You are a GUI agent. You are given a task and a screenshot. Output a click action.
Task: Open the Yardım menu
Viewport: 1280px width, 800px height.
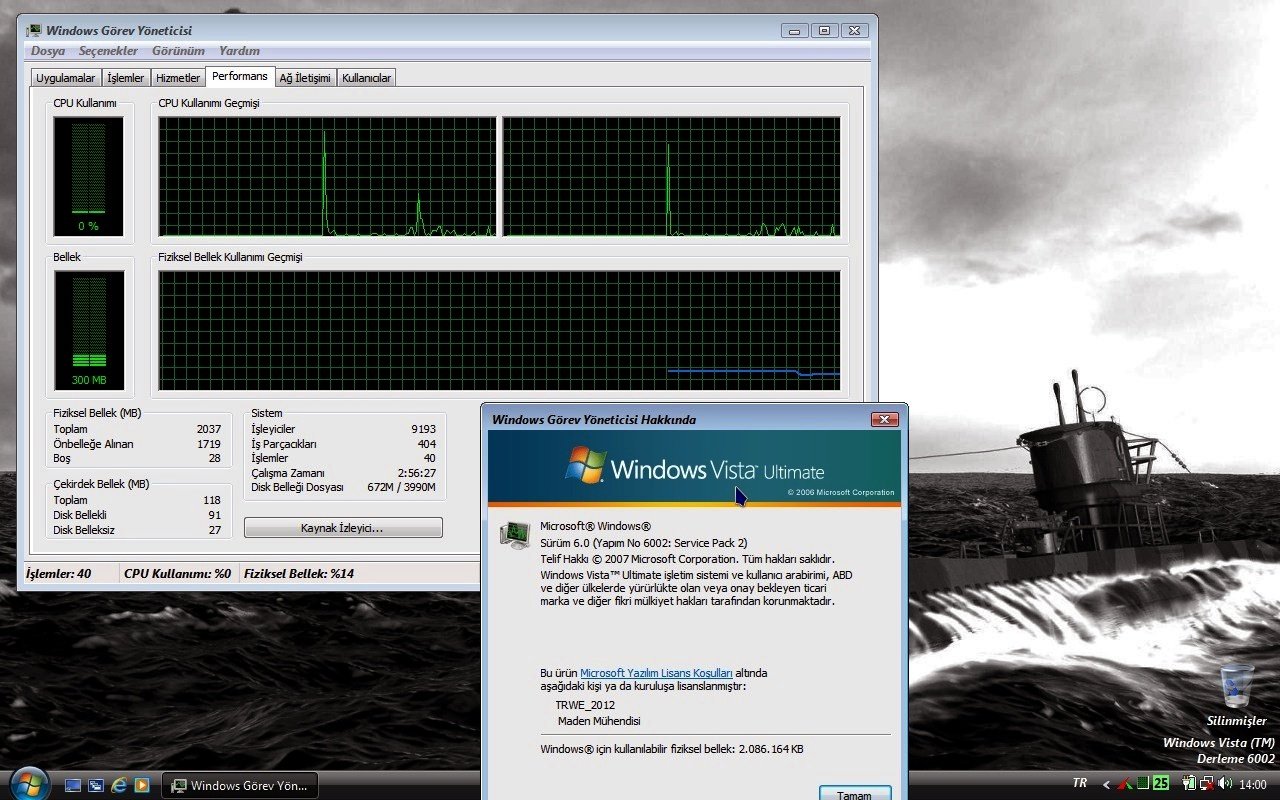tap(239, 51)
